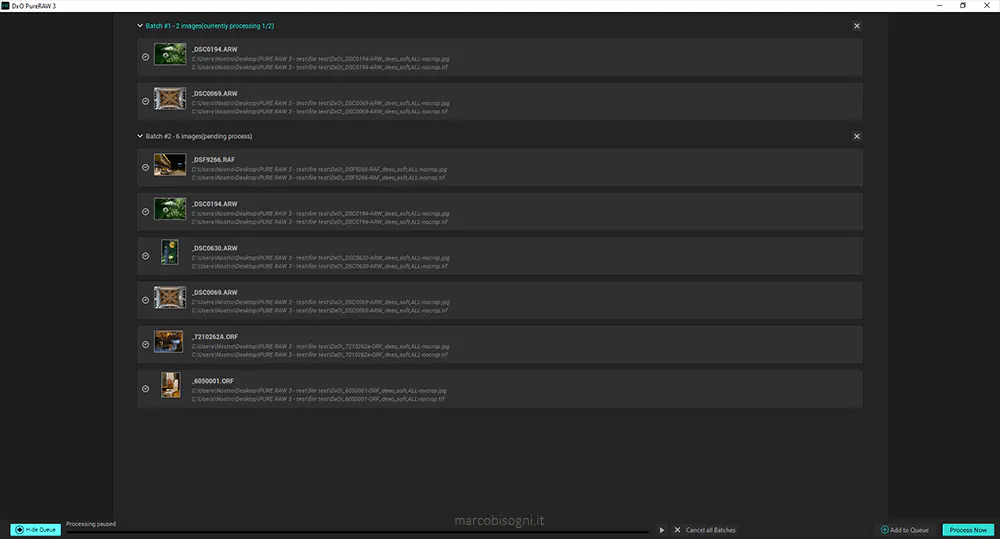Remove Batch #1 with its X icon

coord(857,26)
